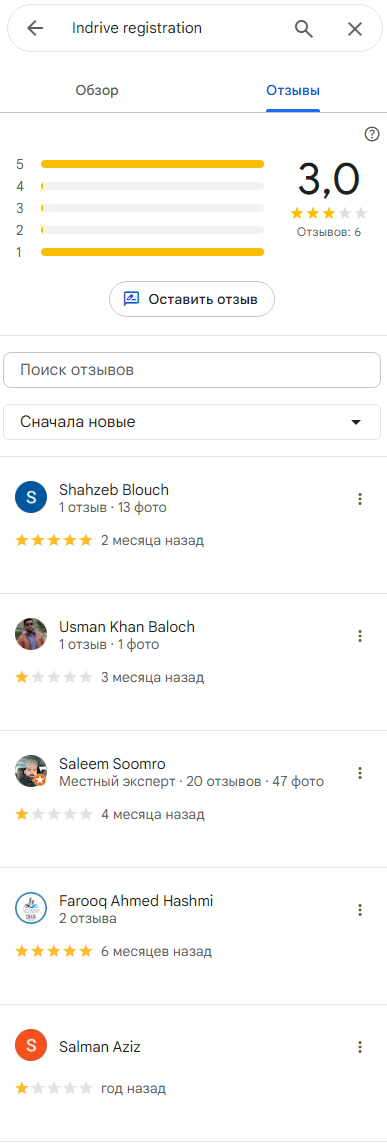Open the rating help question mark icon
Image resolution: width=387 pixels, height=1143 pixels.
pyautogui.click(x=372, y=133)
